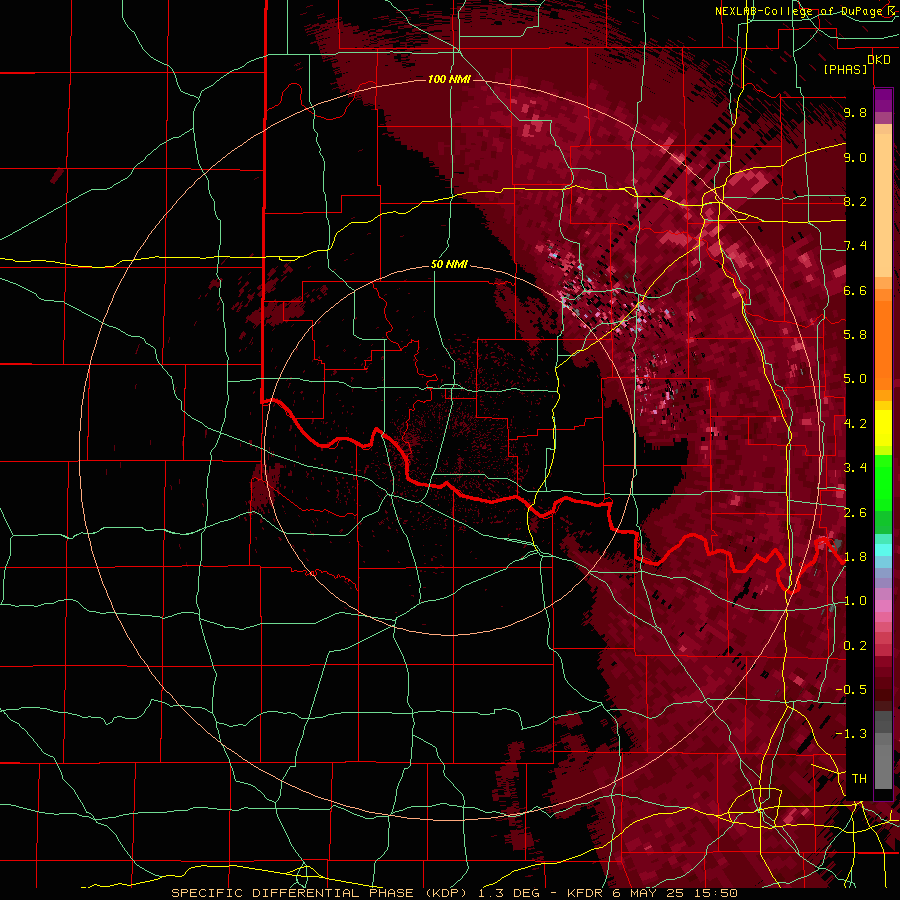
Task: Click the "[PHAS]" label above the color scale
Action: (845, 69)
